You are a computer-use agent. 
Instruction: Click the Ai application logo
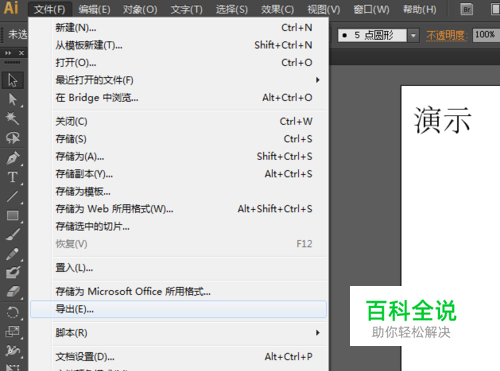pyautogui.click(x=11, y=8)
